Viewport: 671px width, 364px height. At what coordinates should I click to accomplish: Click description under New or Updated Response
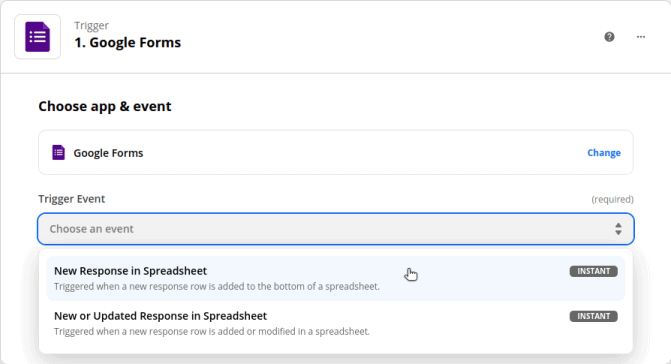click(212, 331)
